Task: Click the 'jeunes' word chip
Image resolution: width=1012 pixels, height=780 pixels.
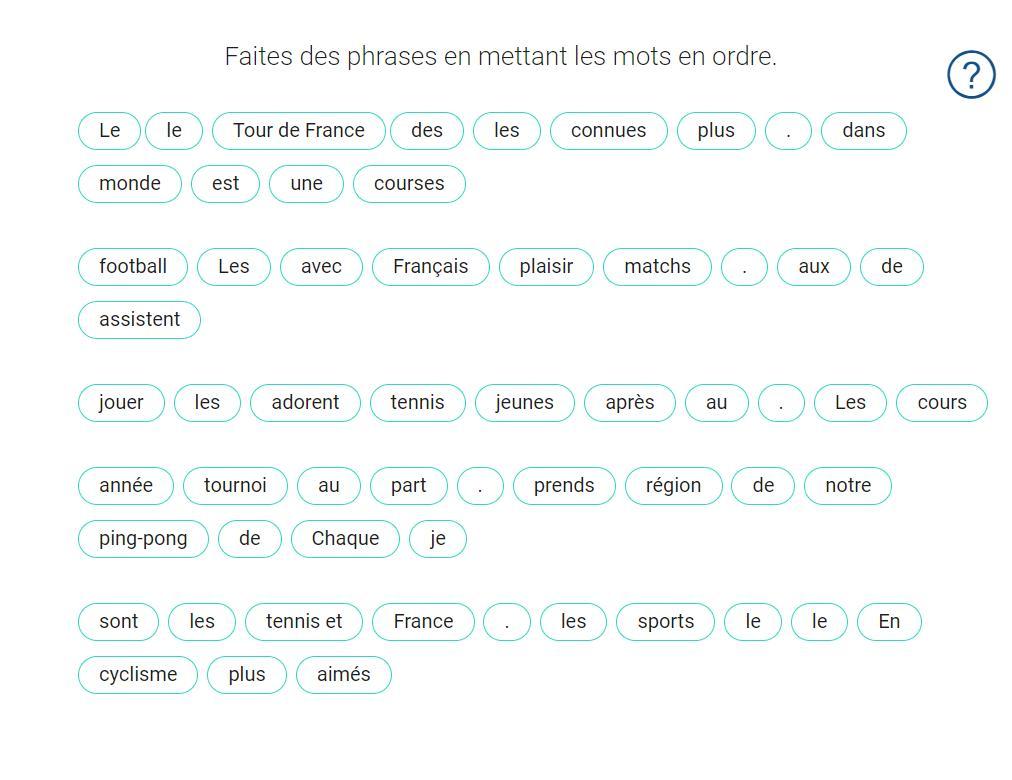Action: pos(525,403)
